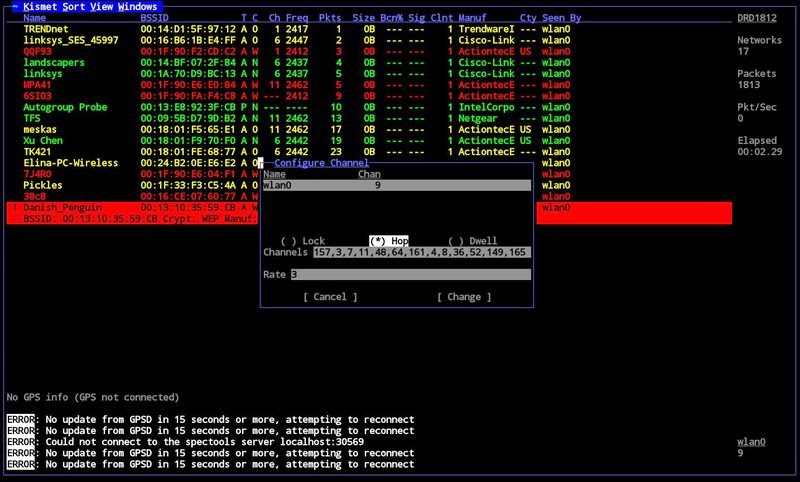Click BSSID 00:24:B2:0E:E6:E2

tap(188, 163)
